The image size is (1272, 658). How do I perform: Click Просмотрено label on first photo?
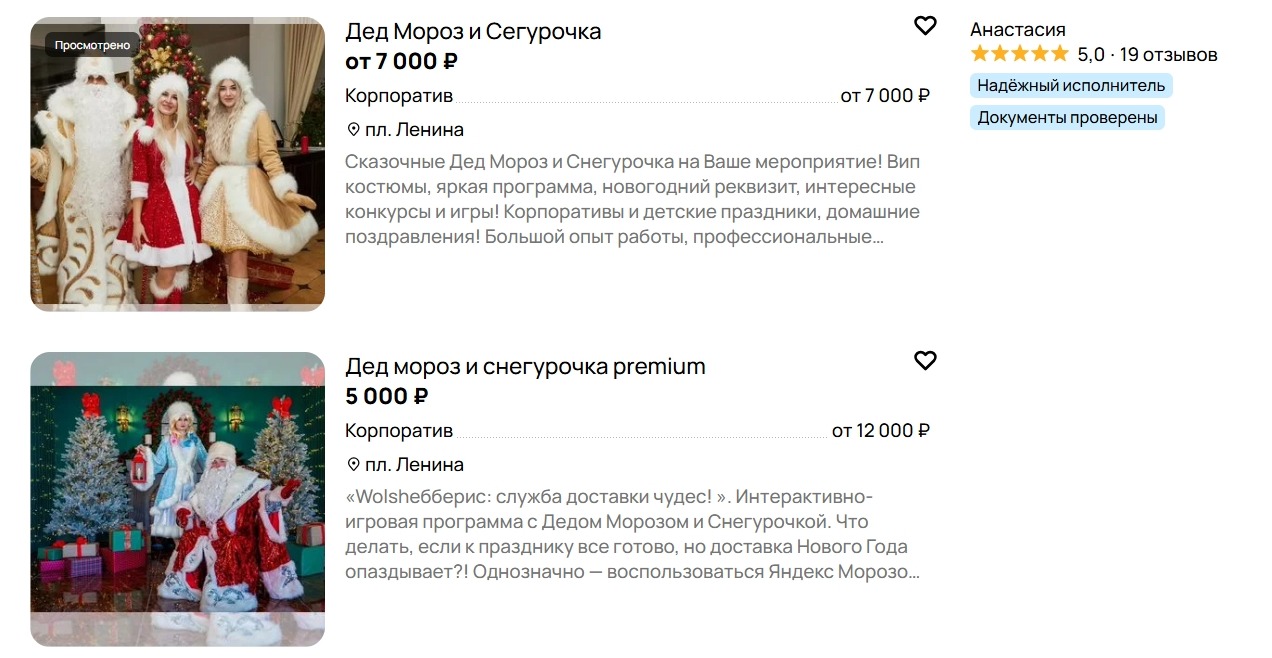coord(92,45)
